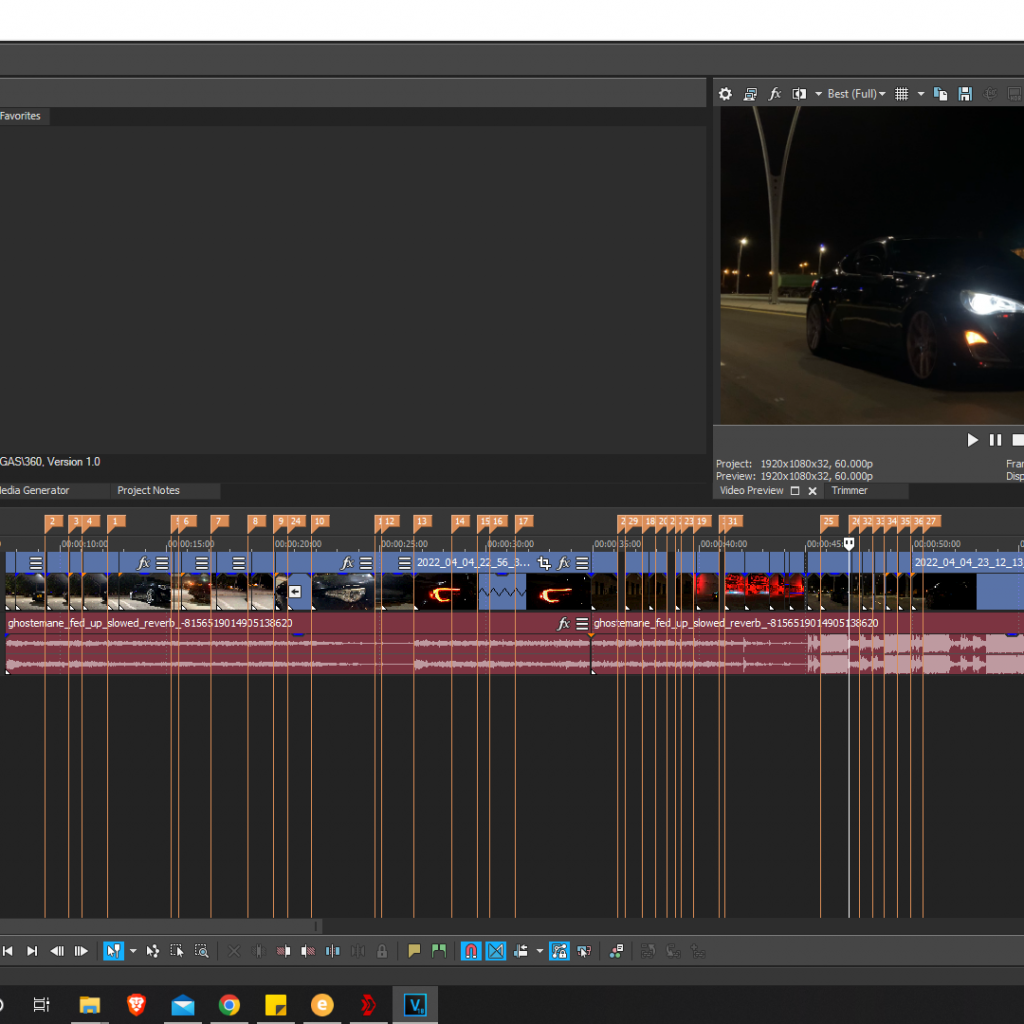Image resolution: width=1024 pixels, height=1024 pixels.
Task: Switch to the Trimmer tab
Action: pos(849,490)
